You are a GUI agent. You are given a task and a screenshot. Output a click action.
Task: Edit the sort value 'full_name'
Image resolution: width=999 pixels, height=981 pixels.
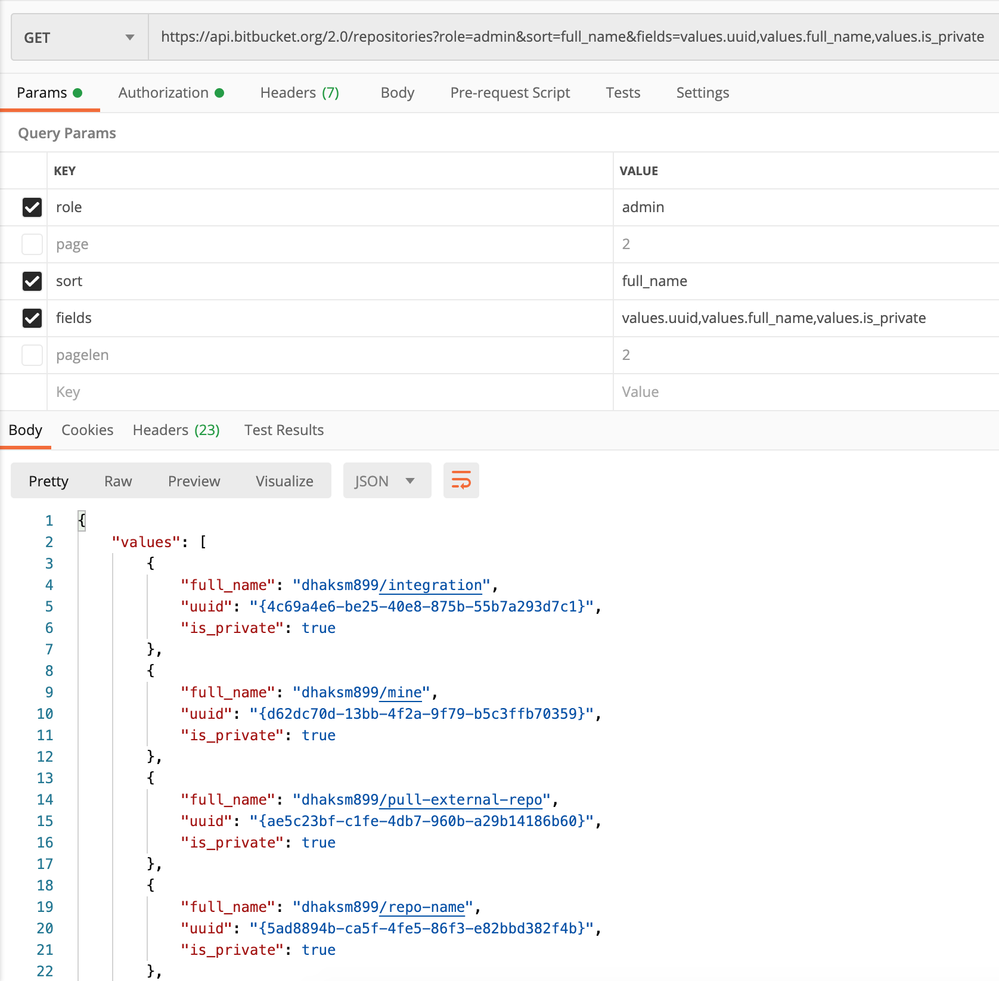[x=806, y=281]
